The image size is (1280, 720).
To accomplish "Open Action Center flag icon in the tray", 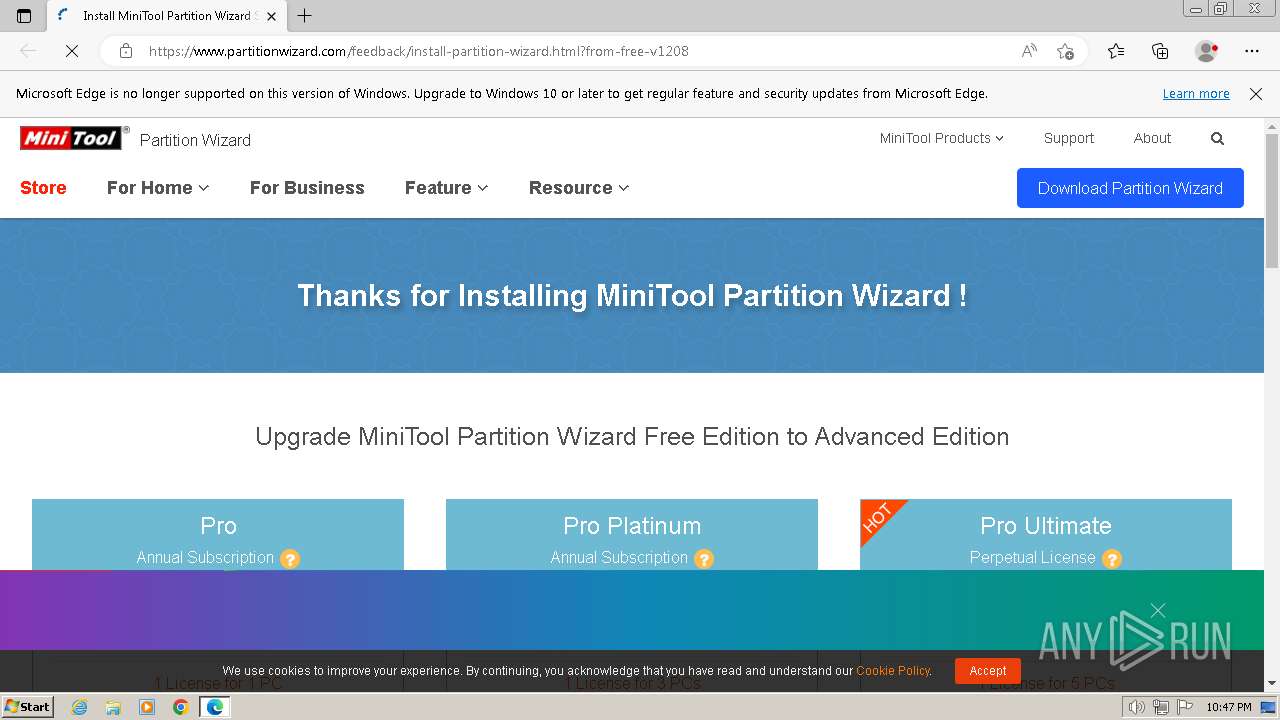I will click(x=1183, y=707).
